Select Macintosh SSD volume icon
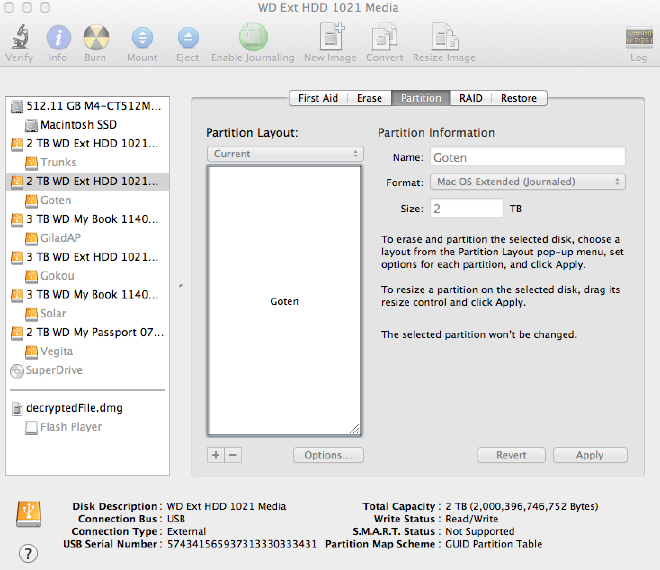 (31, 125)
